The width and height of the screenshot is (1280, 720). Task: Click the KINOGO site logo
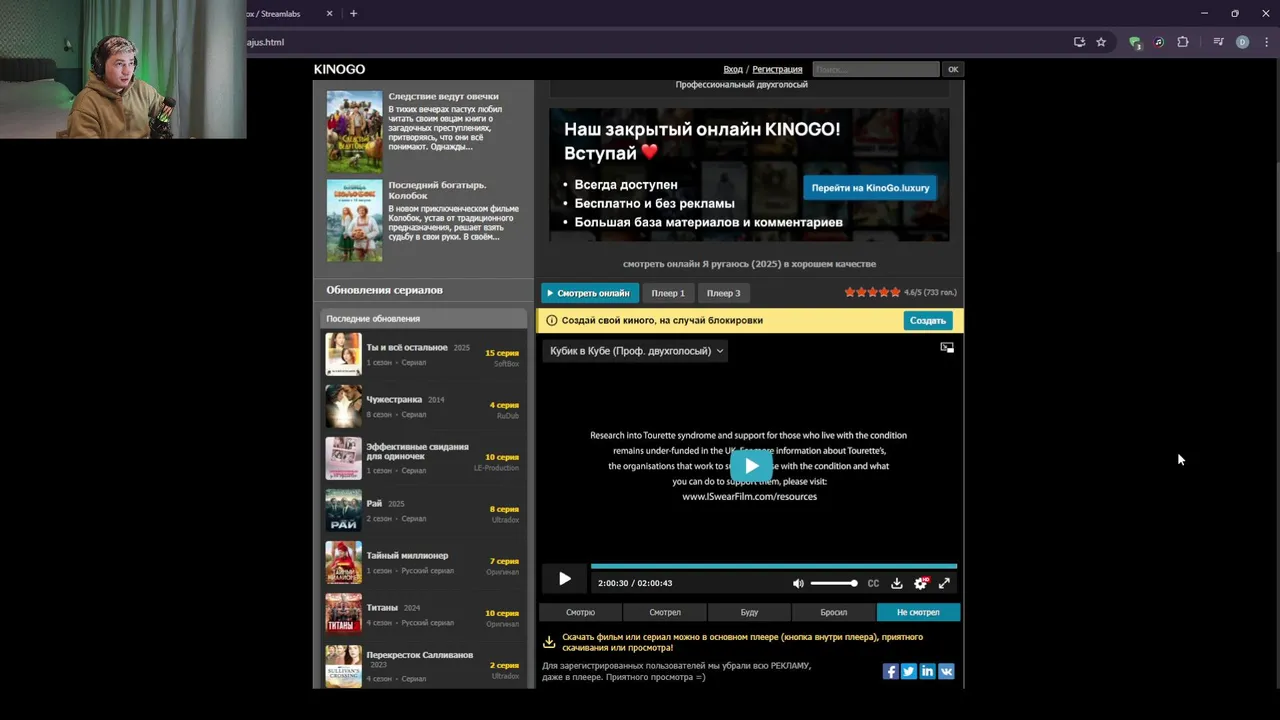[x=339, y=69]
